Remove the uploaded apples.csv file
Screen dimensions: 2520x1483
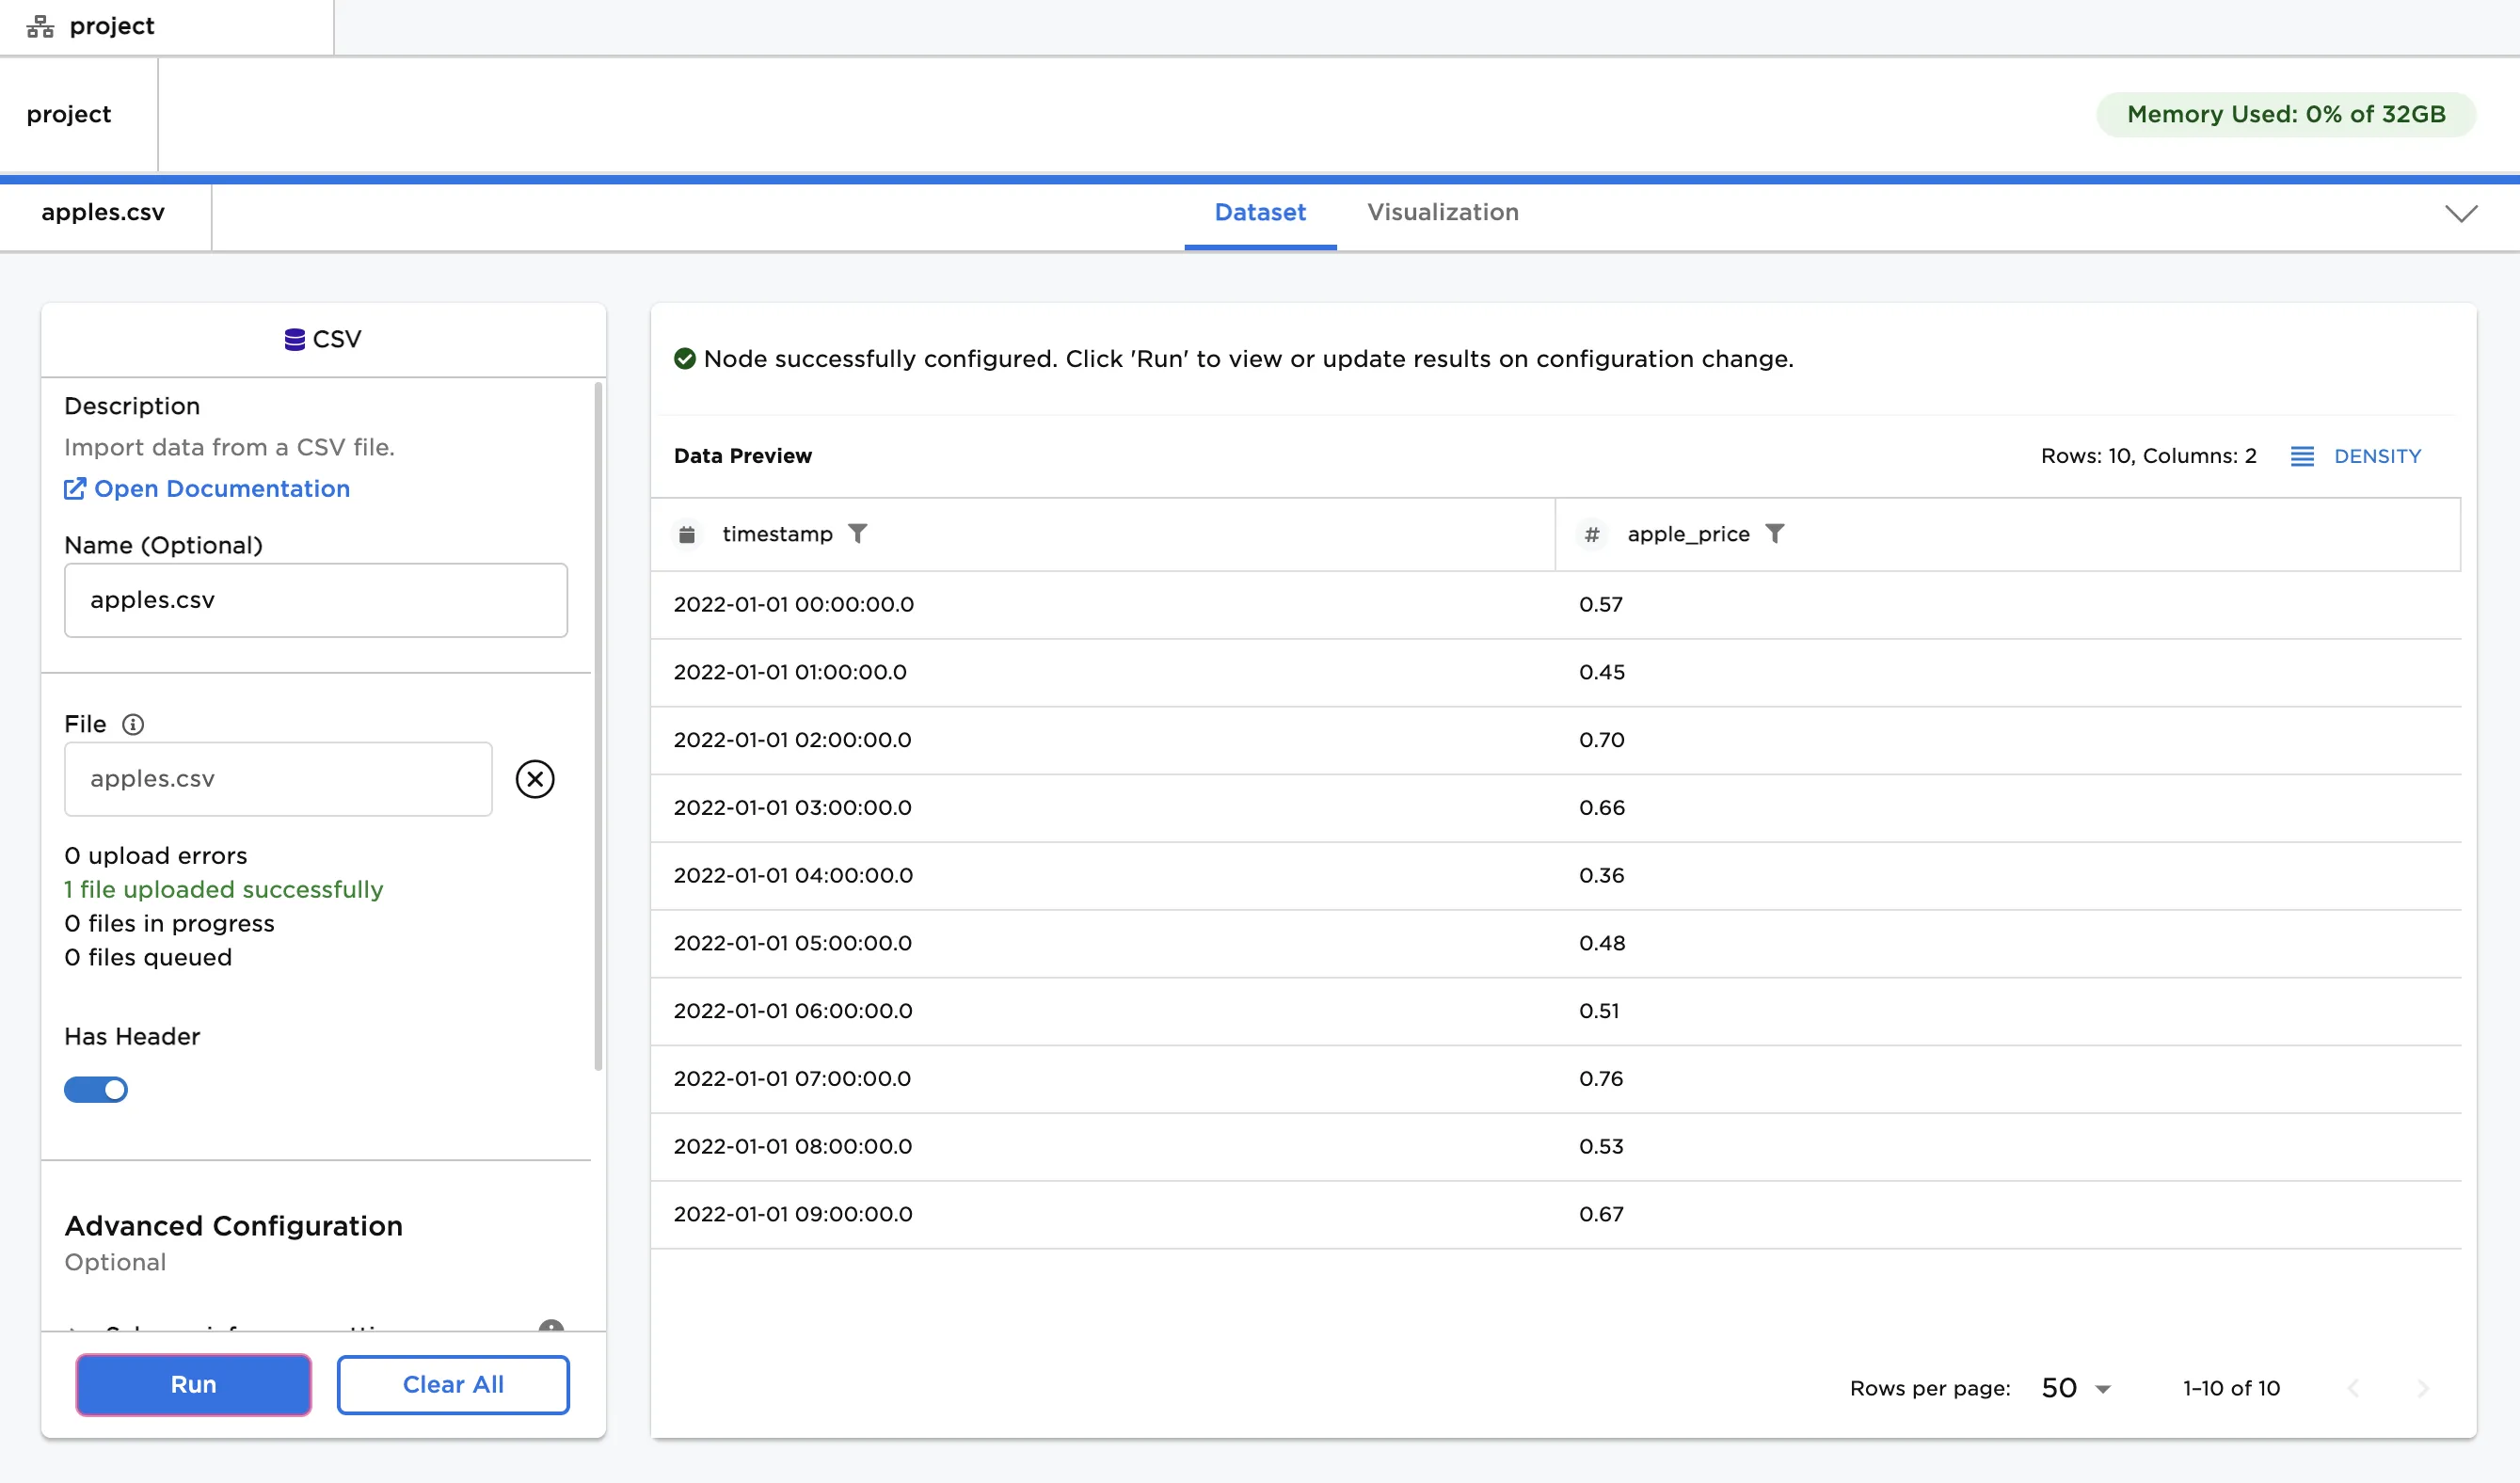coord(535,779)
